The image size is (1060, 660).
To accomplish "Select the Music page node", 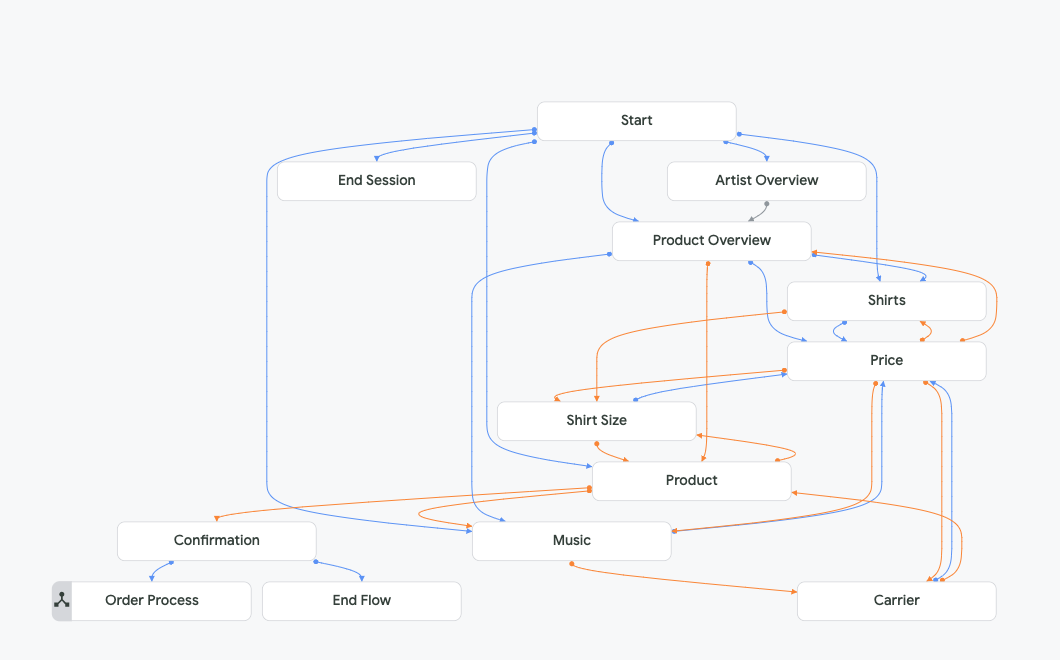I will click(571, 541).
